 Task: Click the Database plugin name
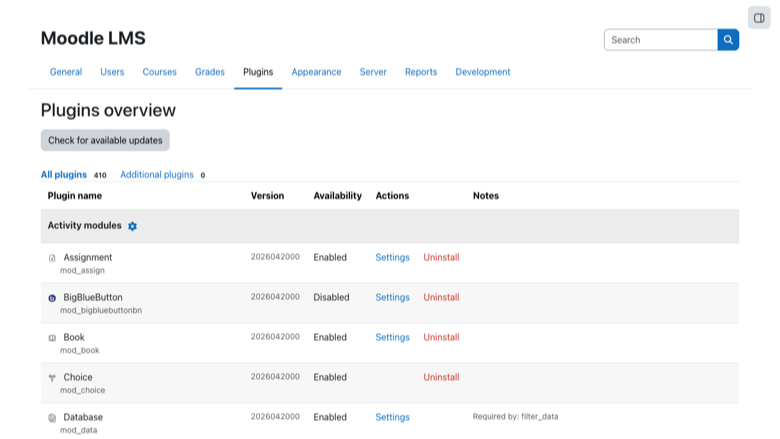coord(83,417)
